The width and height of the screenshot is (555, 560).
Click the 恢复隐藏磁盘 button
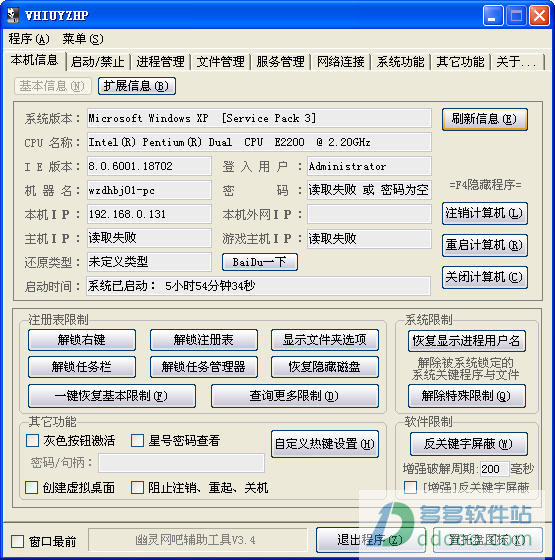tap(325, 367)
